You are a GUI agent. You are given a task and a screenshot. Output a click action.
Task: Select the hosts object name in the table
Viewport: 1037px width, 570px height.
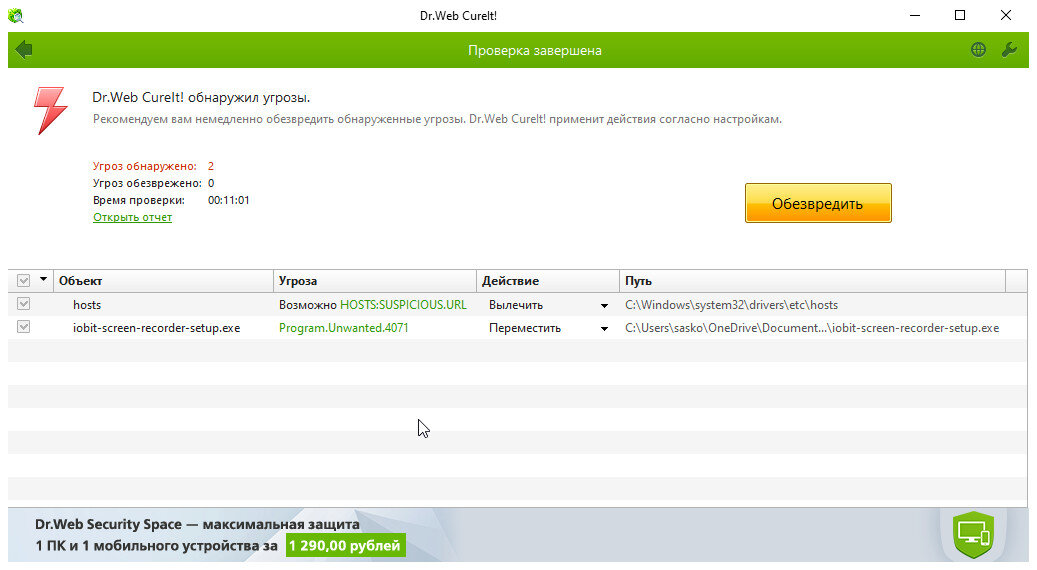[x=87, y=305]
